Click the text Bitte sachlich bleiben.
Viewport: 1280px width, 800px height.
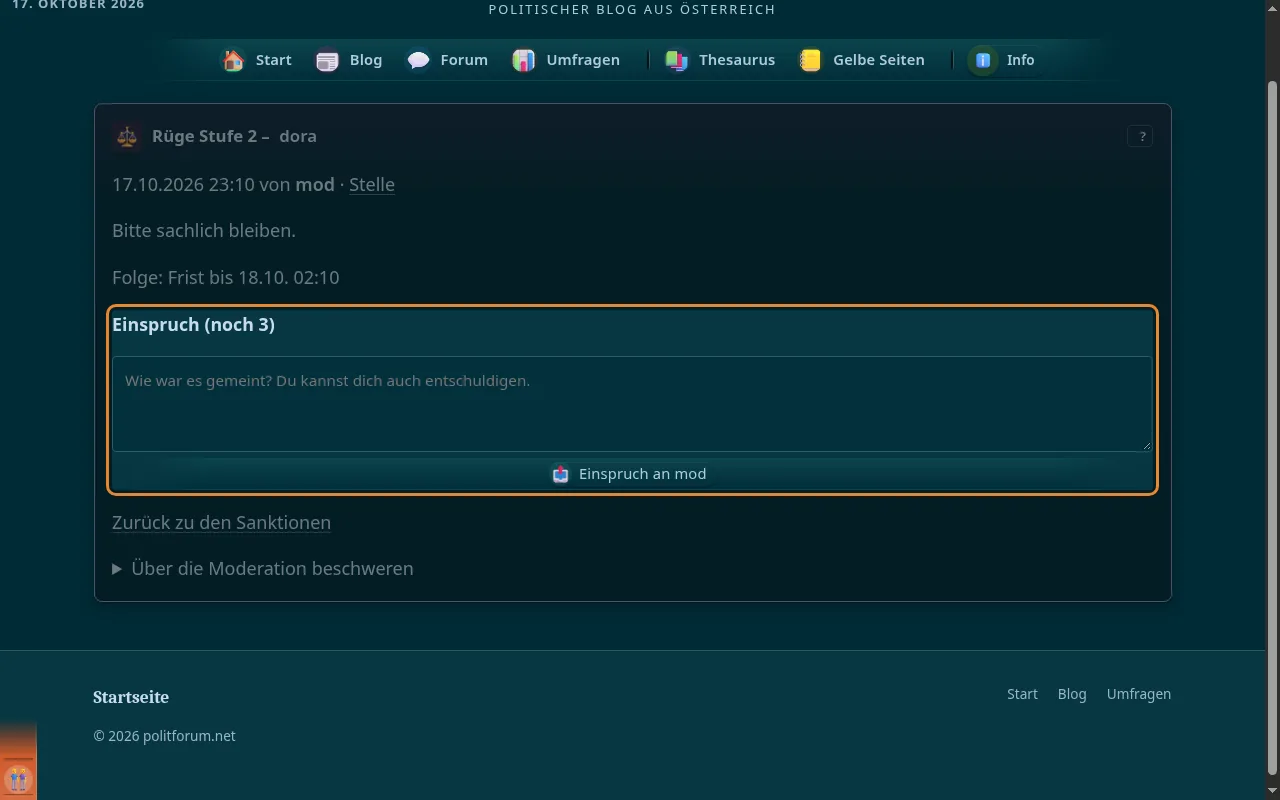coord(204,231)
